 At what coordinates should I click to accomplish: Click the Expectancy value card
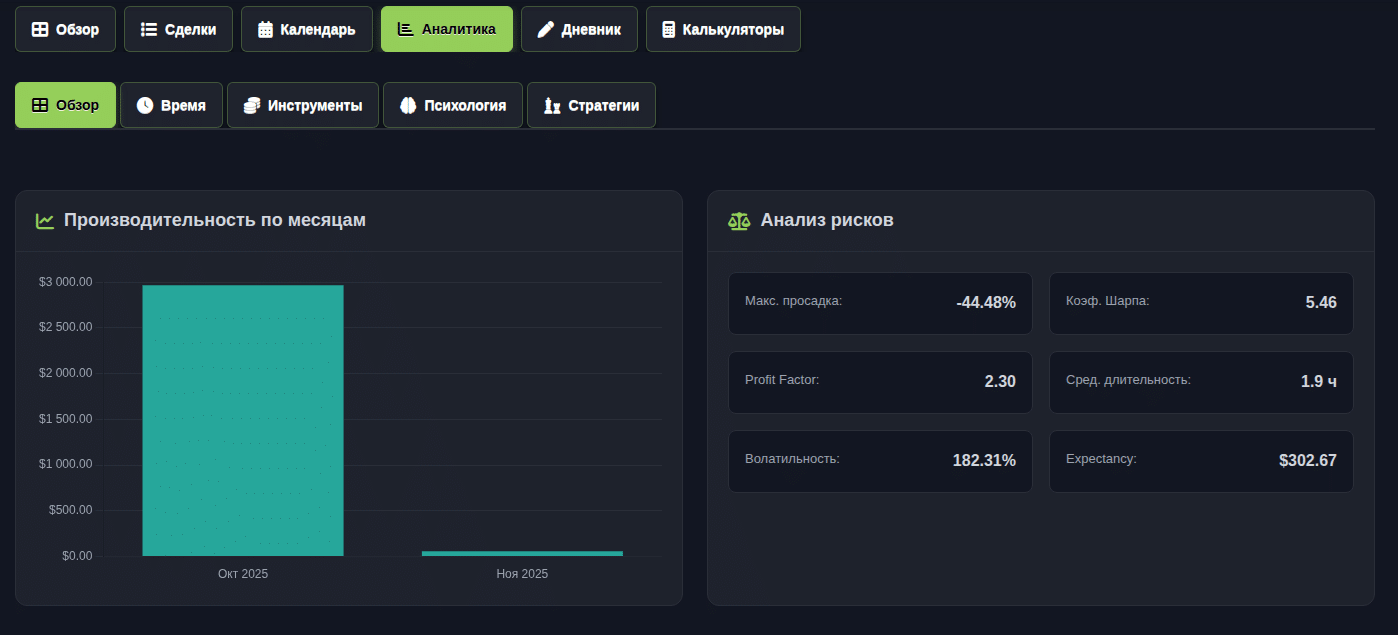pyautogui.click(x=1200, y=461)
